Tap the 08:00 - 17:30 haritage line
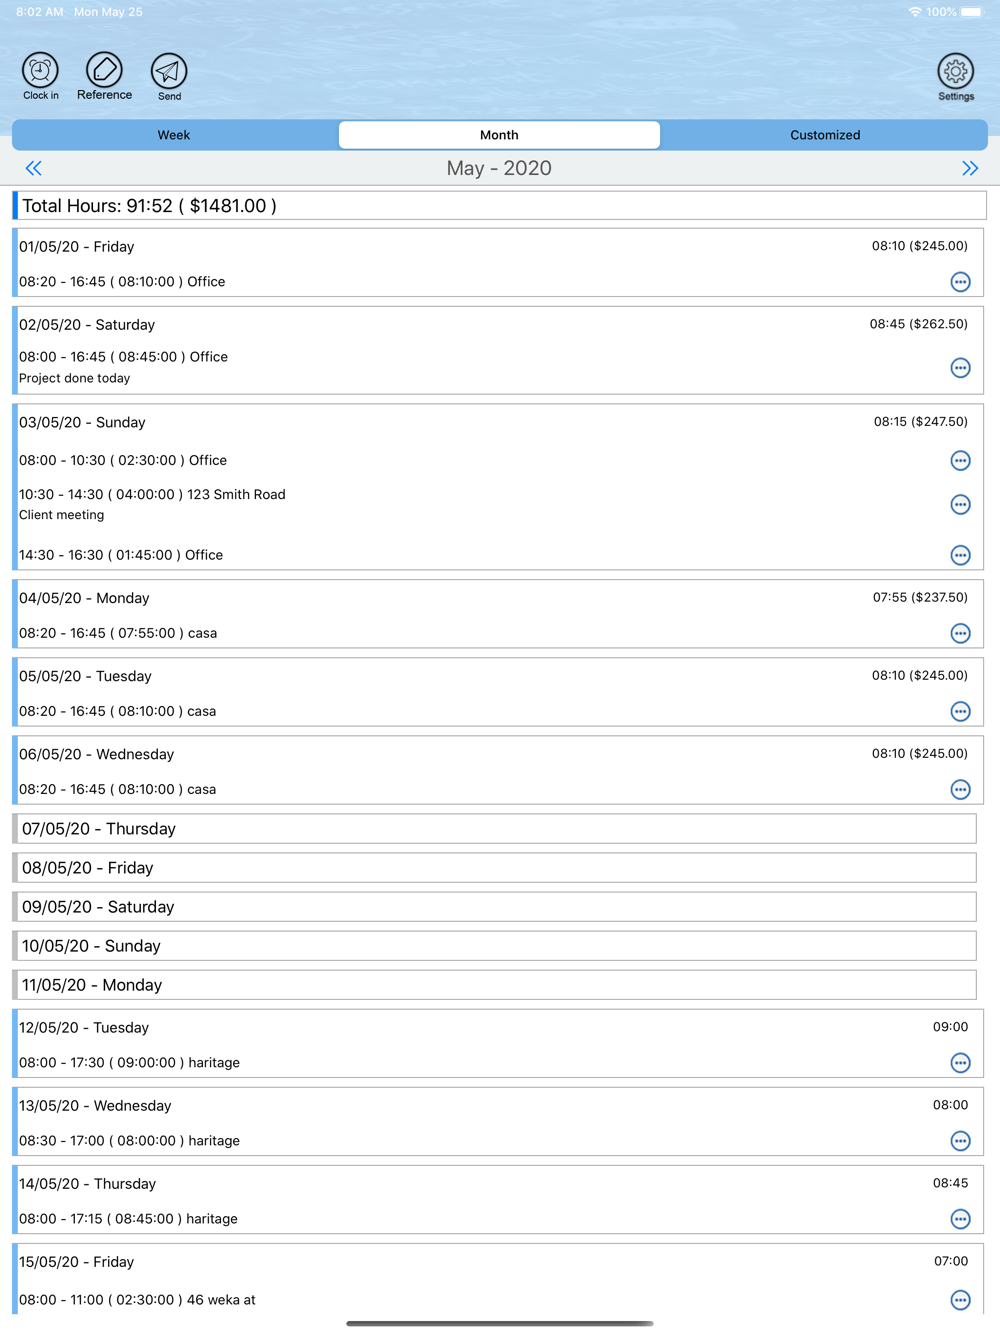Image resolution: width=1000 pixels, height=1334 pixels. point(129,1063)
